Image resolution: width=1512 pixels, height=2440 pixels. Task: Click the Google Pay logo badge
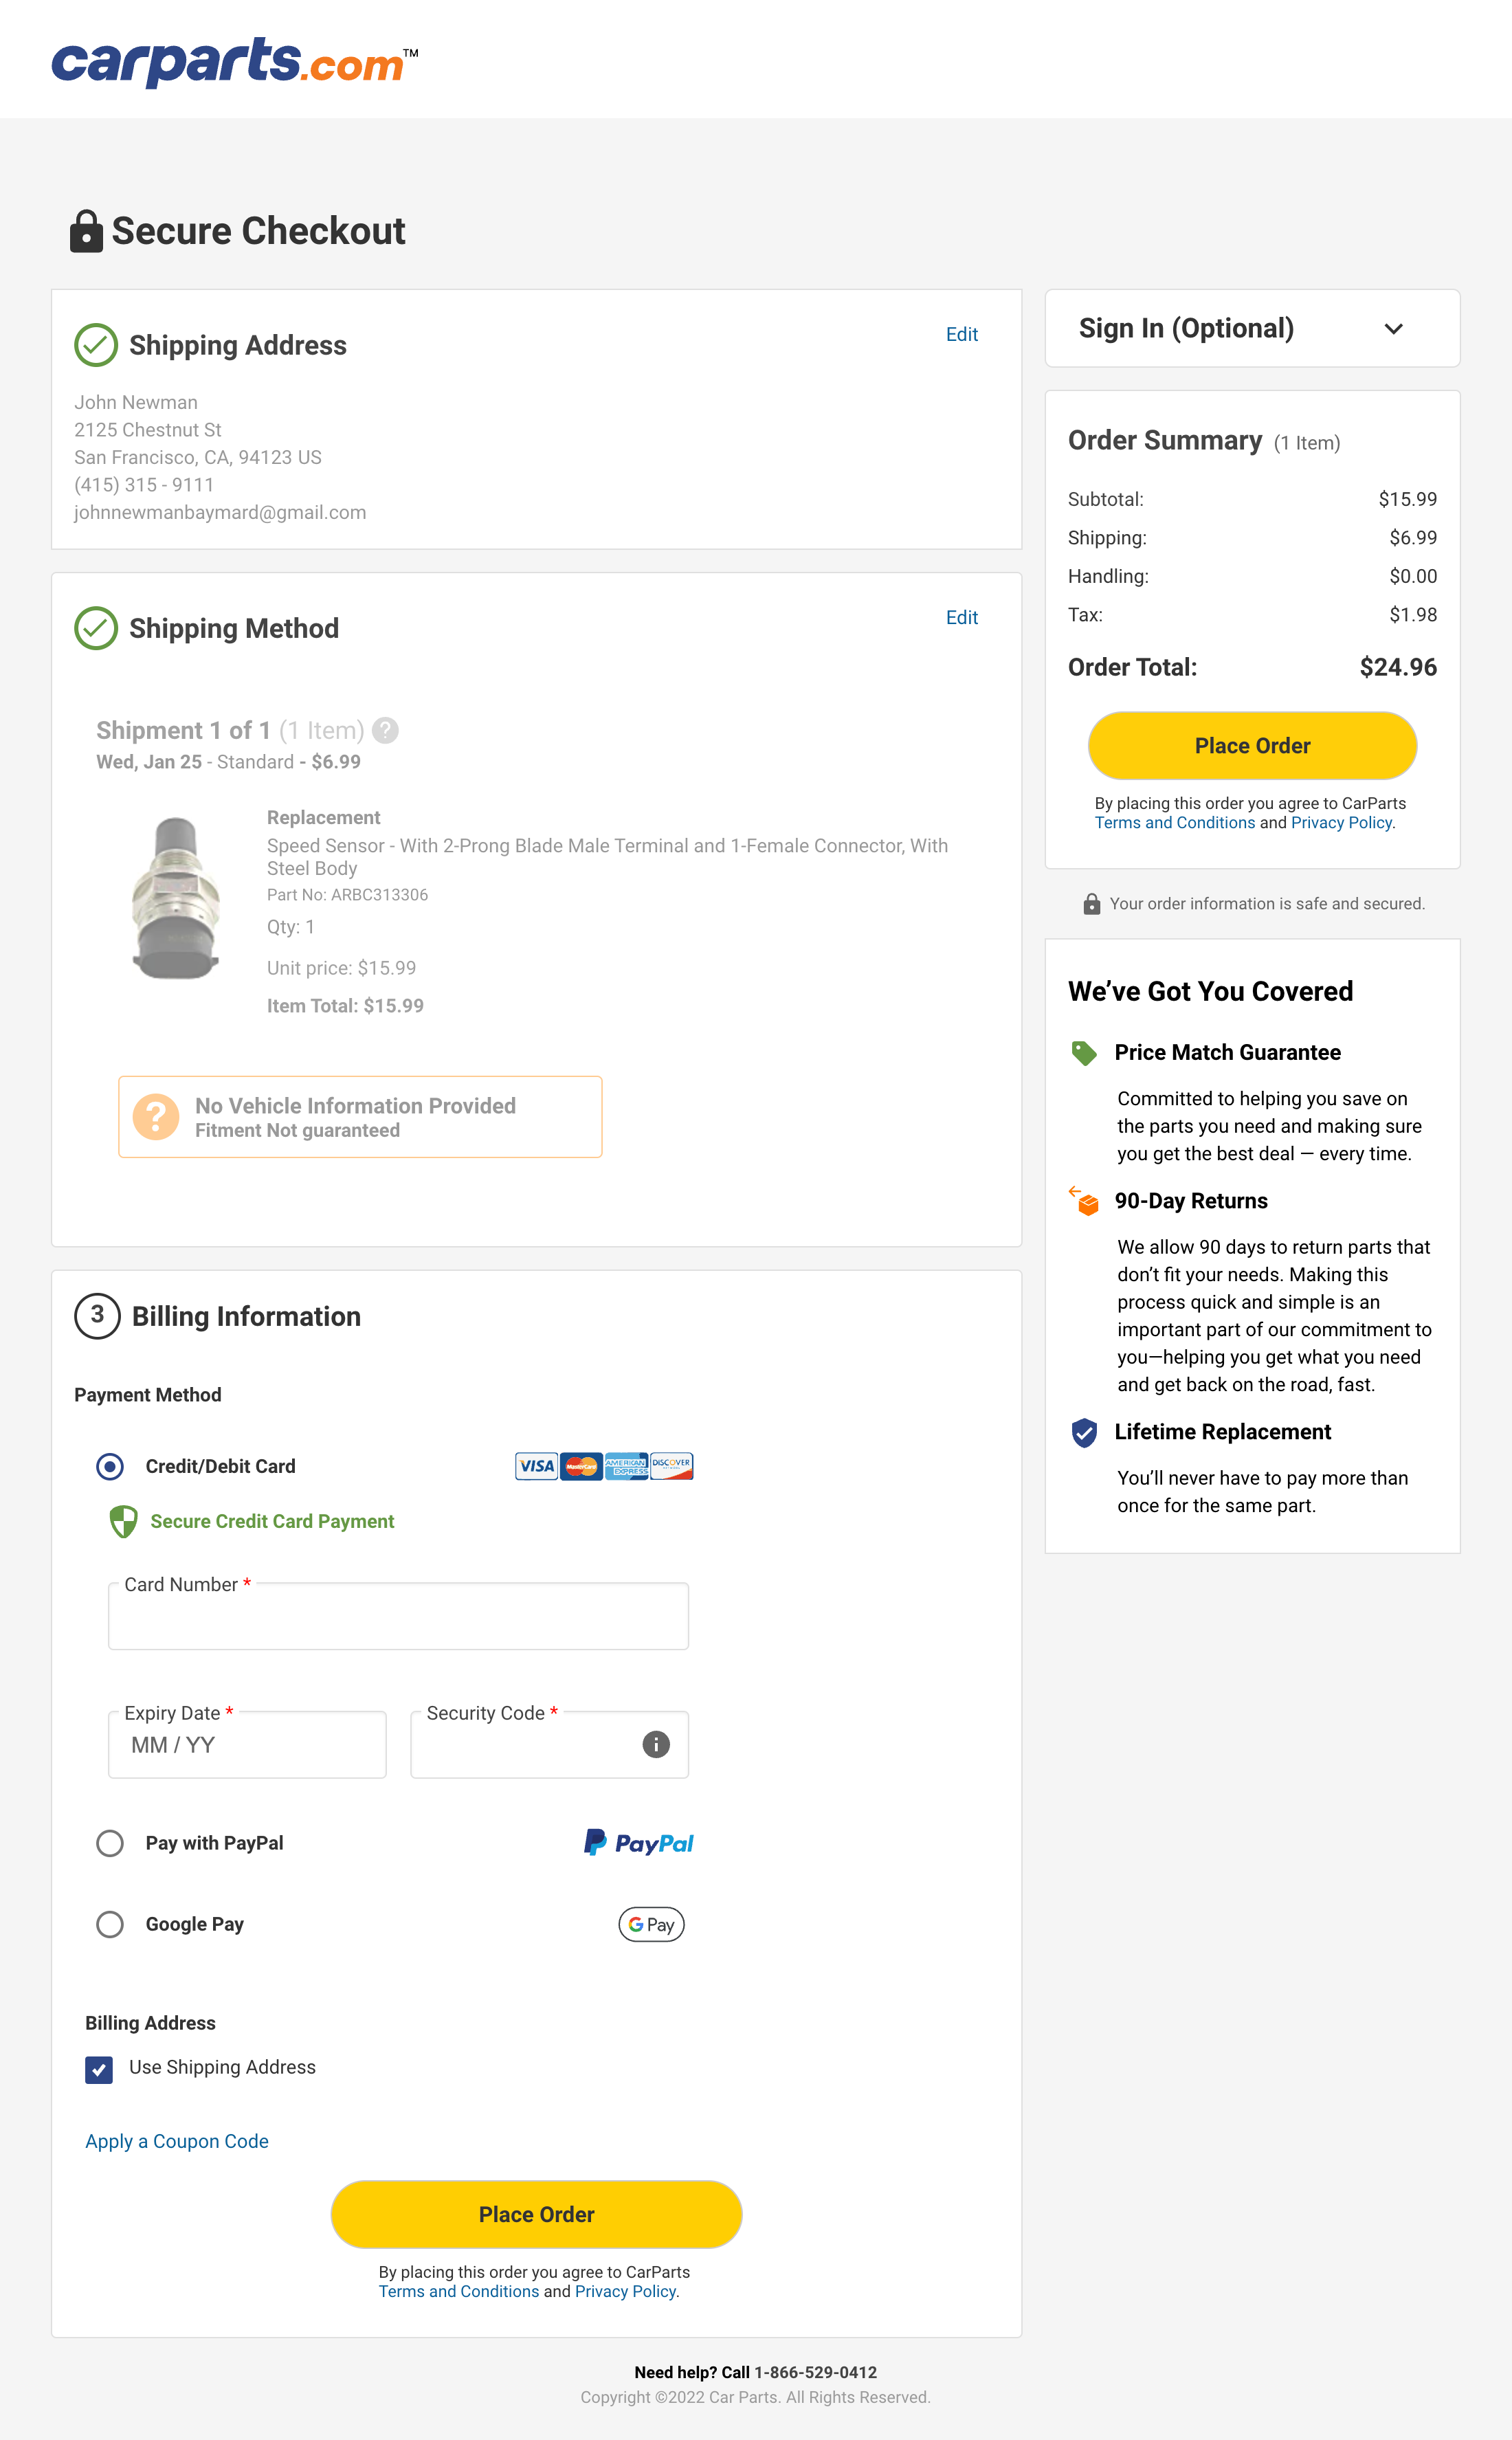coord(651,1924)
